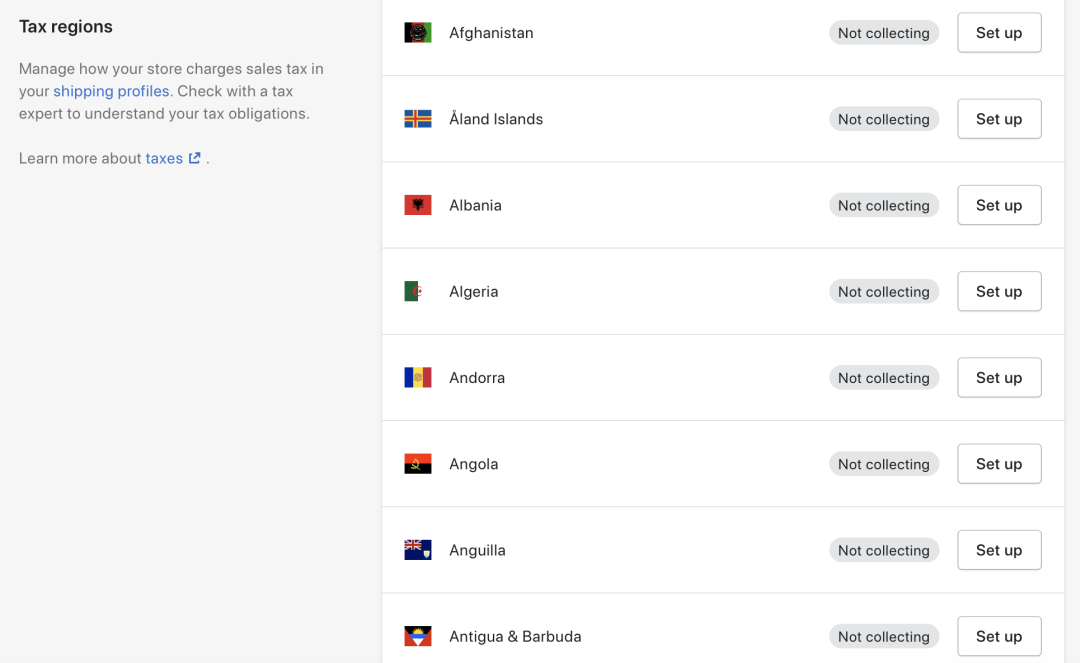Click Set up next to Albania
This screenshot has height=663, width=1080.
pyautogui.click(x=999, y=205)
